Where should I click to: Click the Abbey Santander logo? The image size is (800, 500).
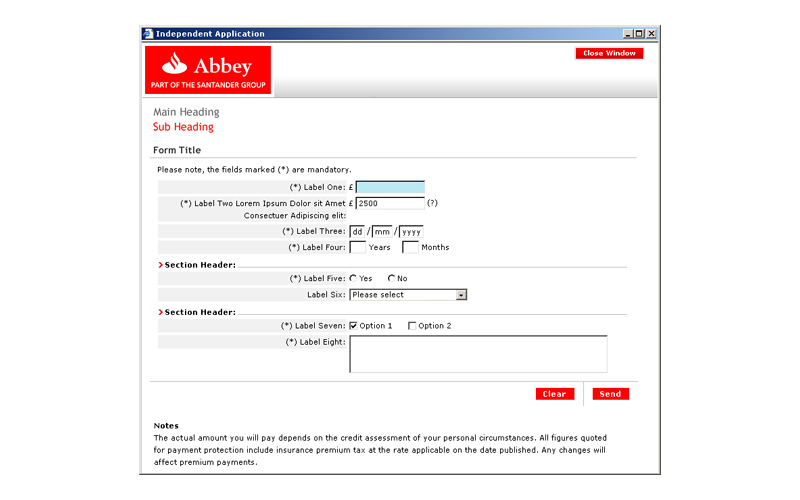[208, 70]
